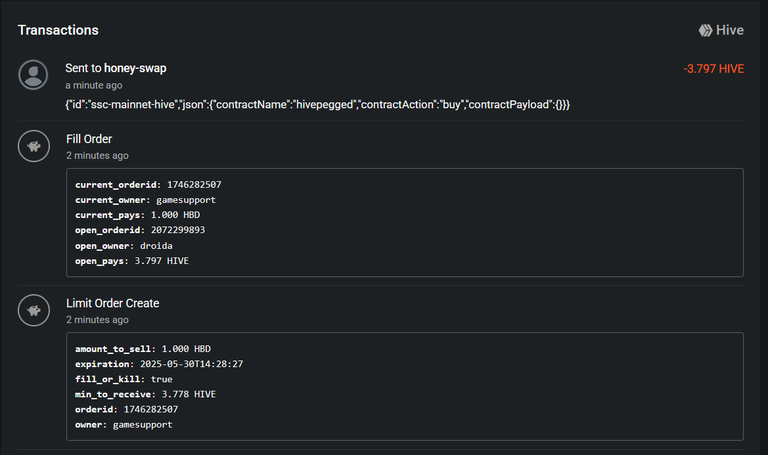Click the open_pays 3.797 HIVE line
The image size is (768, 455).
[x=132, y=261]
